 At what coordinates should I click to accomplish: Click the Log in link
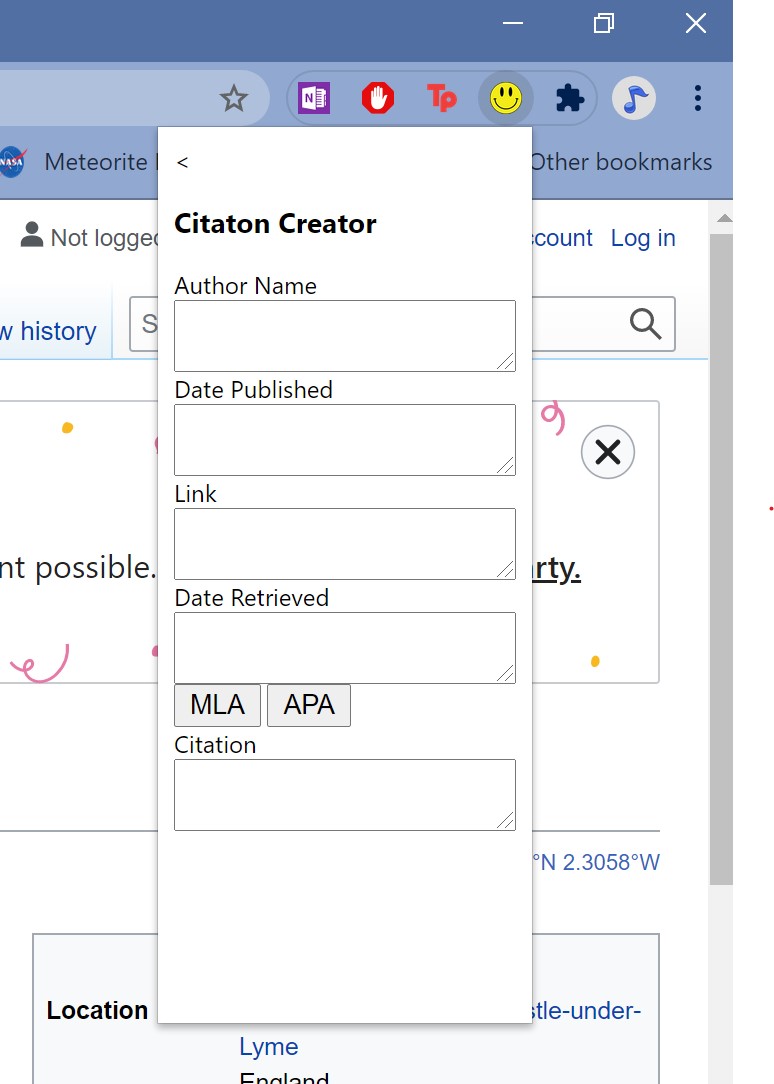click(643, 238)
